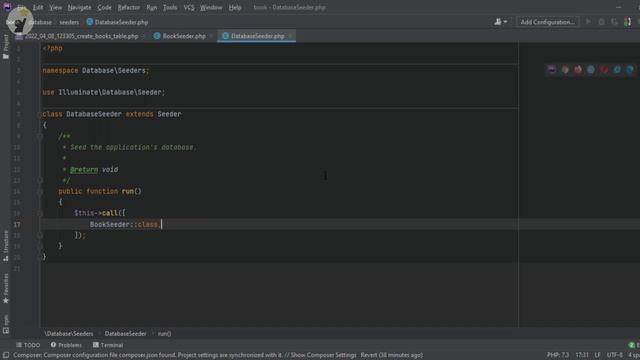Open the Problems tool window
Image resolution: width=640 pixels, height=360 pixels.
(x=66, y=345)
